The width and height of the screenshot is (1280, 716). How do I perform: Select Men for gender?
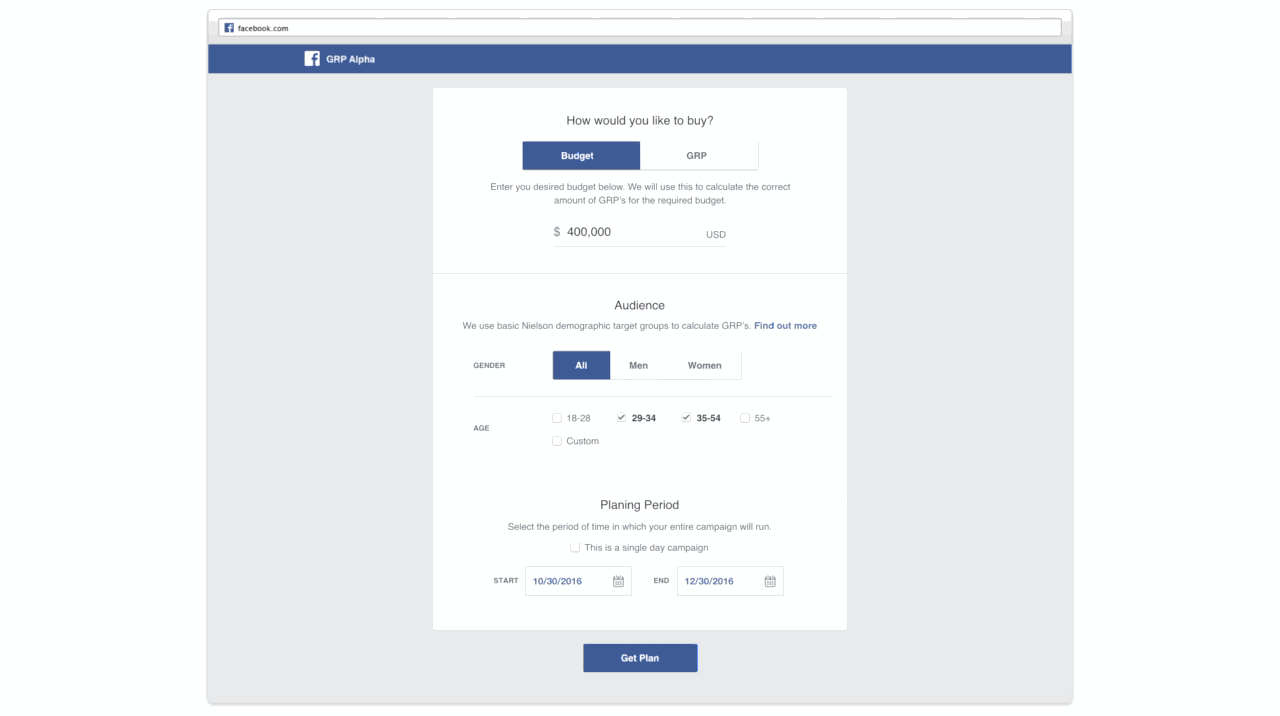tap(638, 365)
